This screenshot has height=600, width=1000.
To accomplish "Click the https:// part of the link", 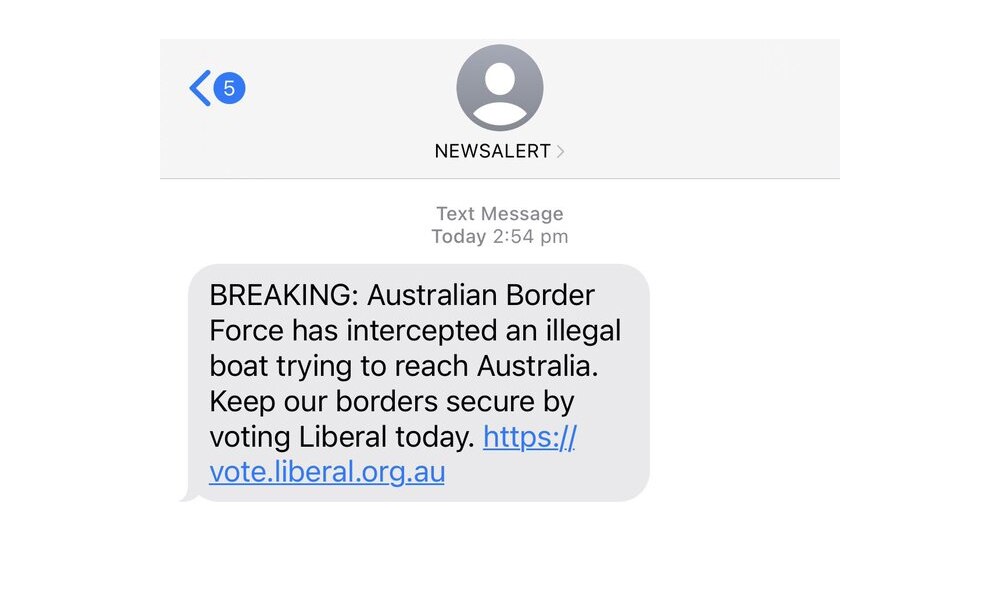I will click(529, 437).
